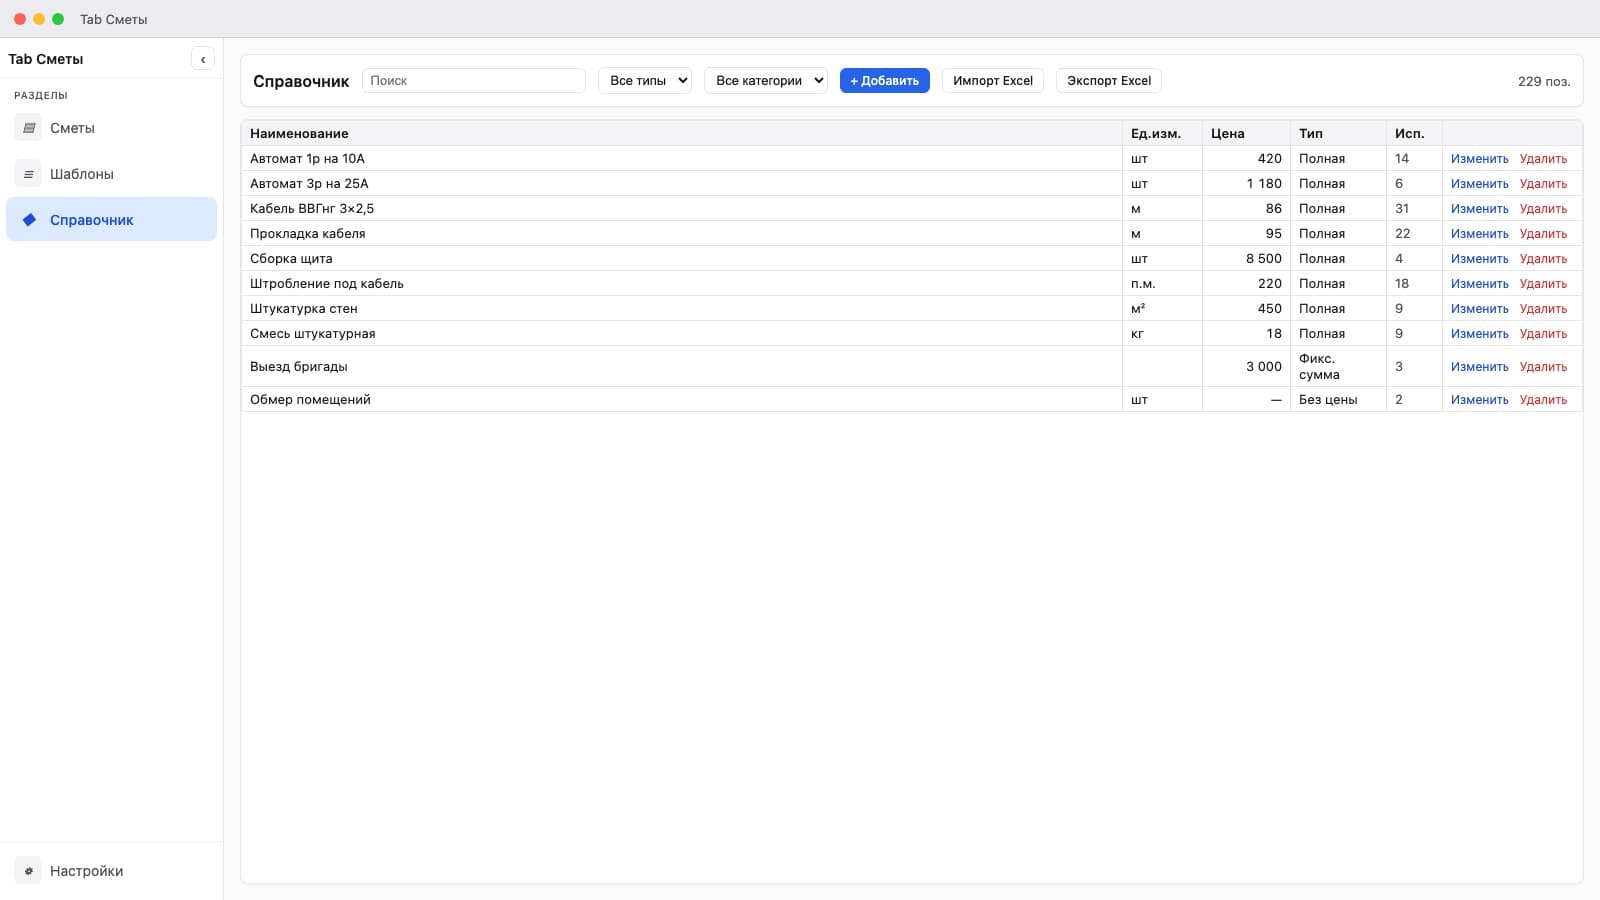Select the Прокладка кабеля name cell
The height and width of the screenshot is (900, 1600).
[681, 234]
